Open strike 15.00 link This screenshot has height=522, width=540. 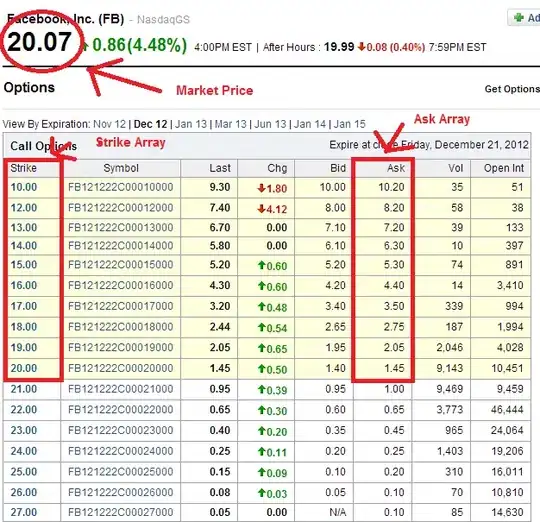pyautogui.click(x=23, y=264)
